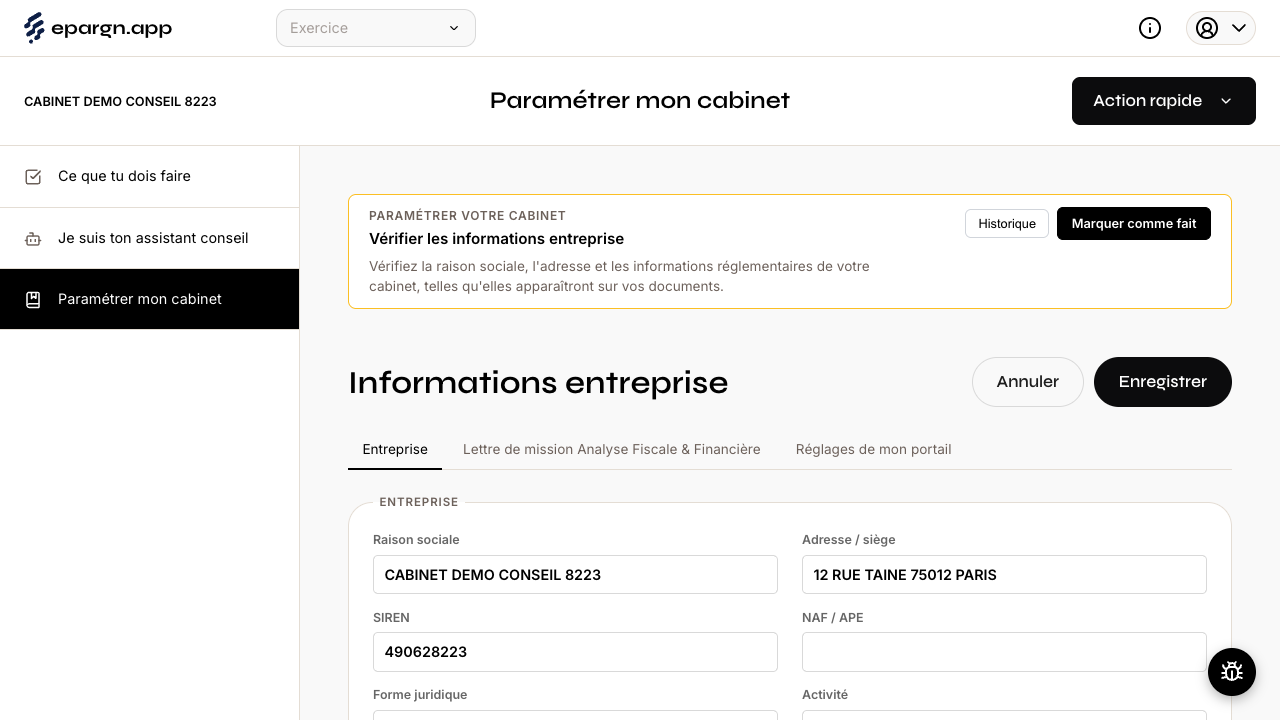
Task: Switch to the Entreprise tab
Action: [x=395, y=450]
